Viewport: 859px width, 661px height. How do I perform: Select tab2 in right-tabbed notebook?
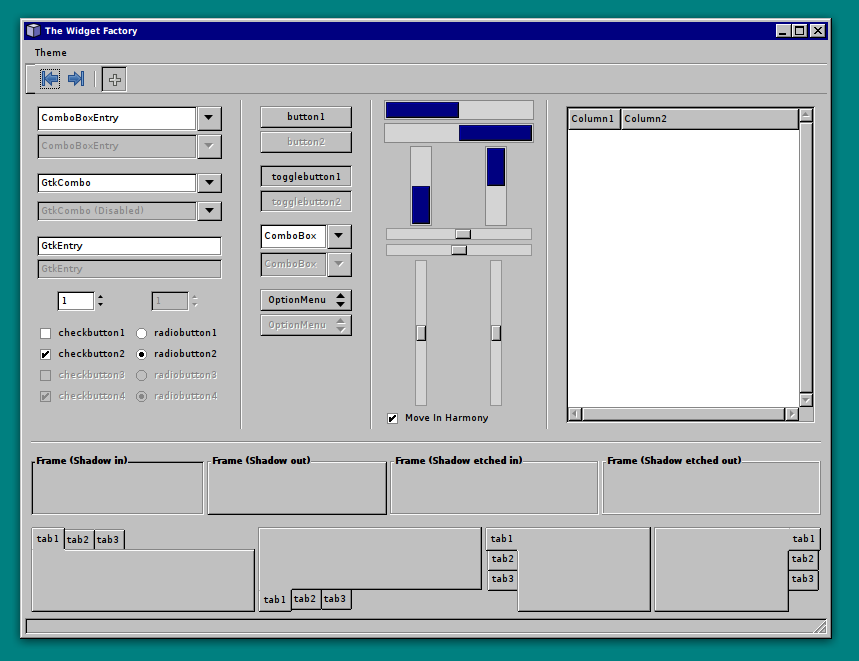803,559
